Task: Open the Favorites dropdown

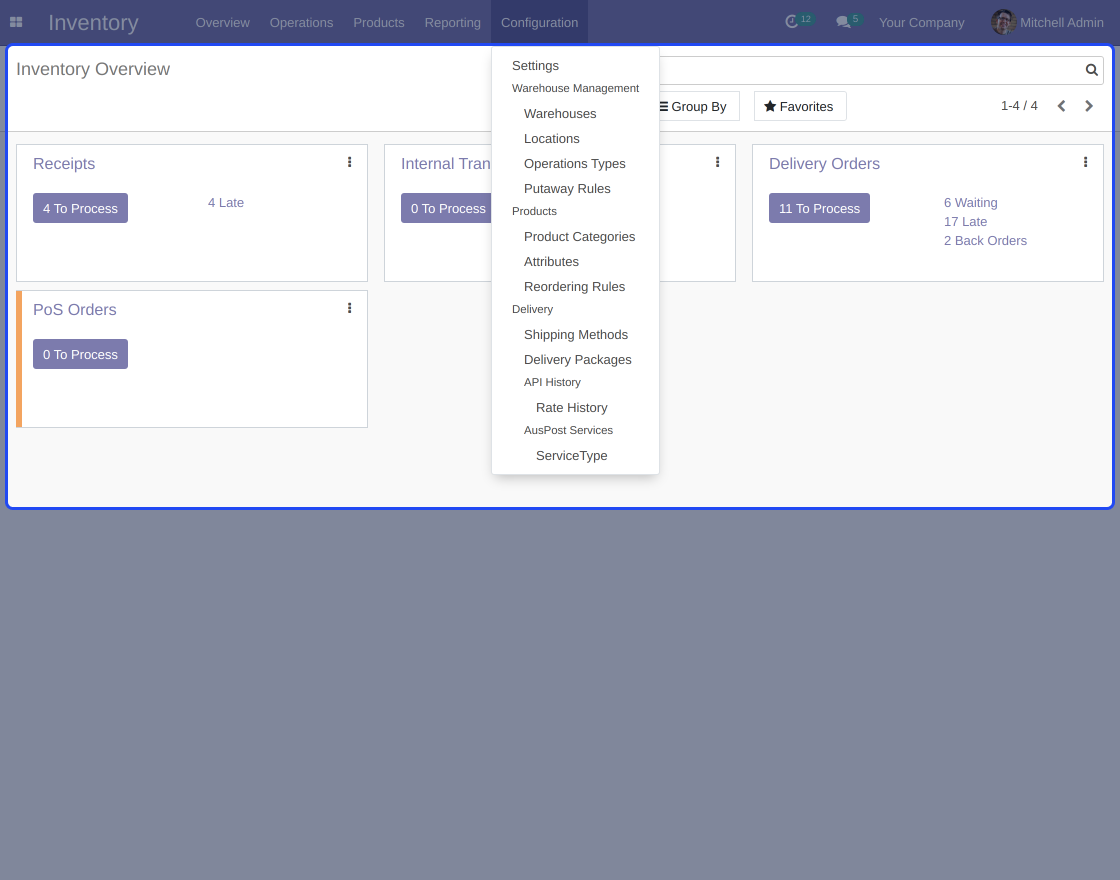Action: (x=799, y=106)
